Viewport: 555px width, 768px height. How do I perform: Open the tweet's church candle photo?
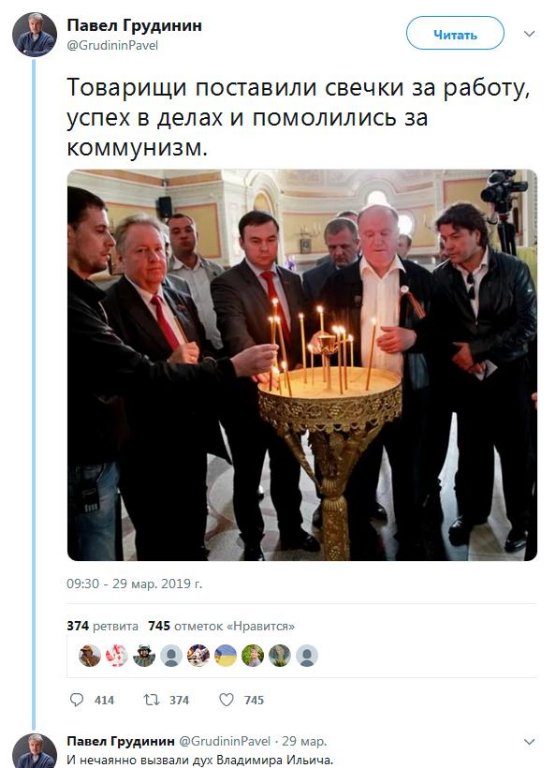pos(302,365)
